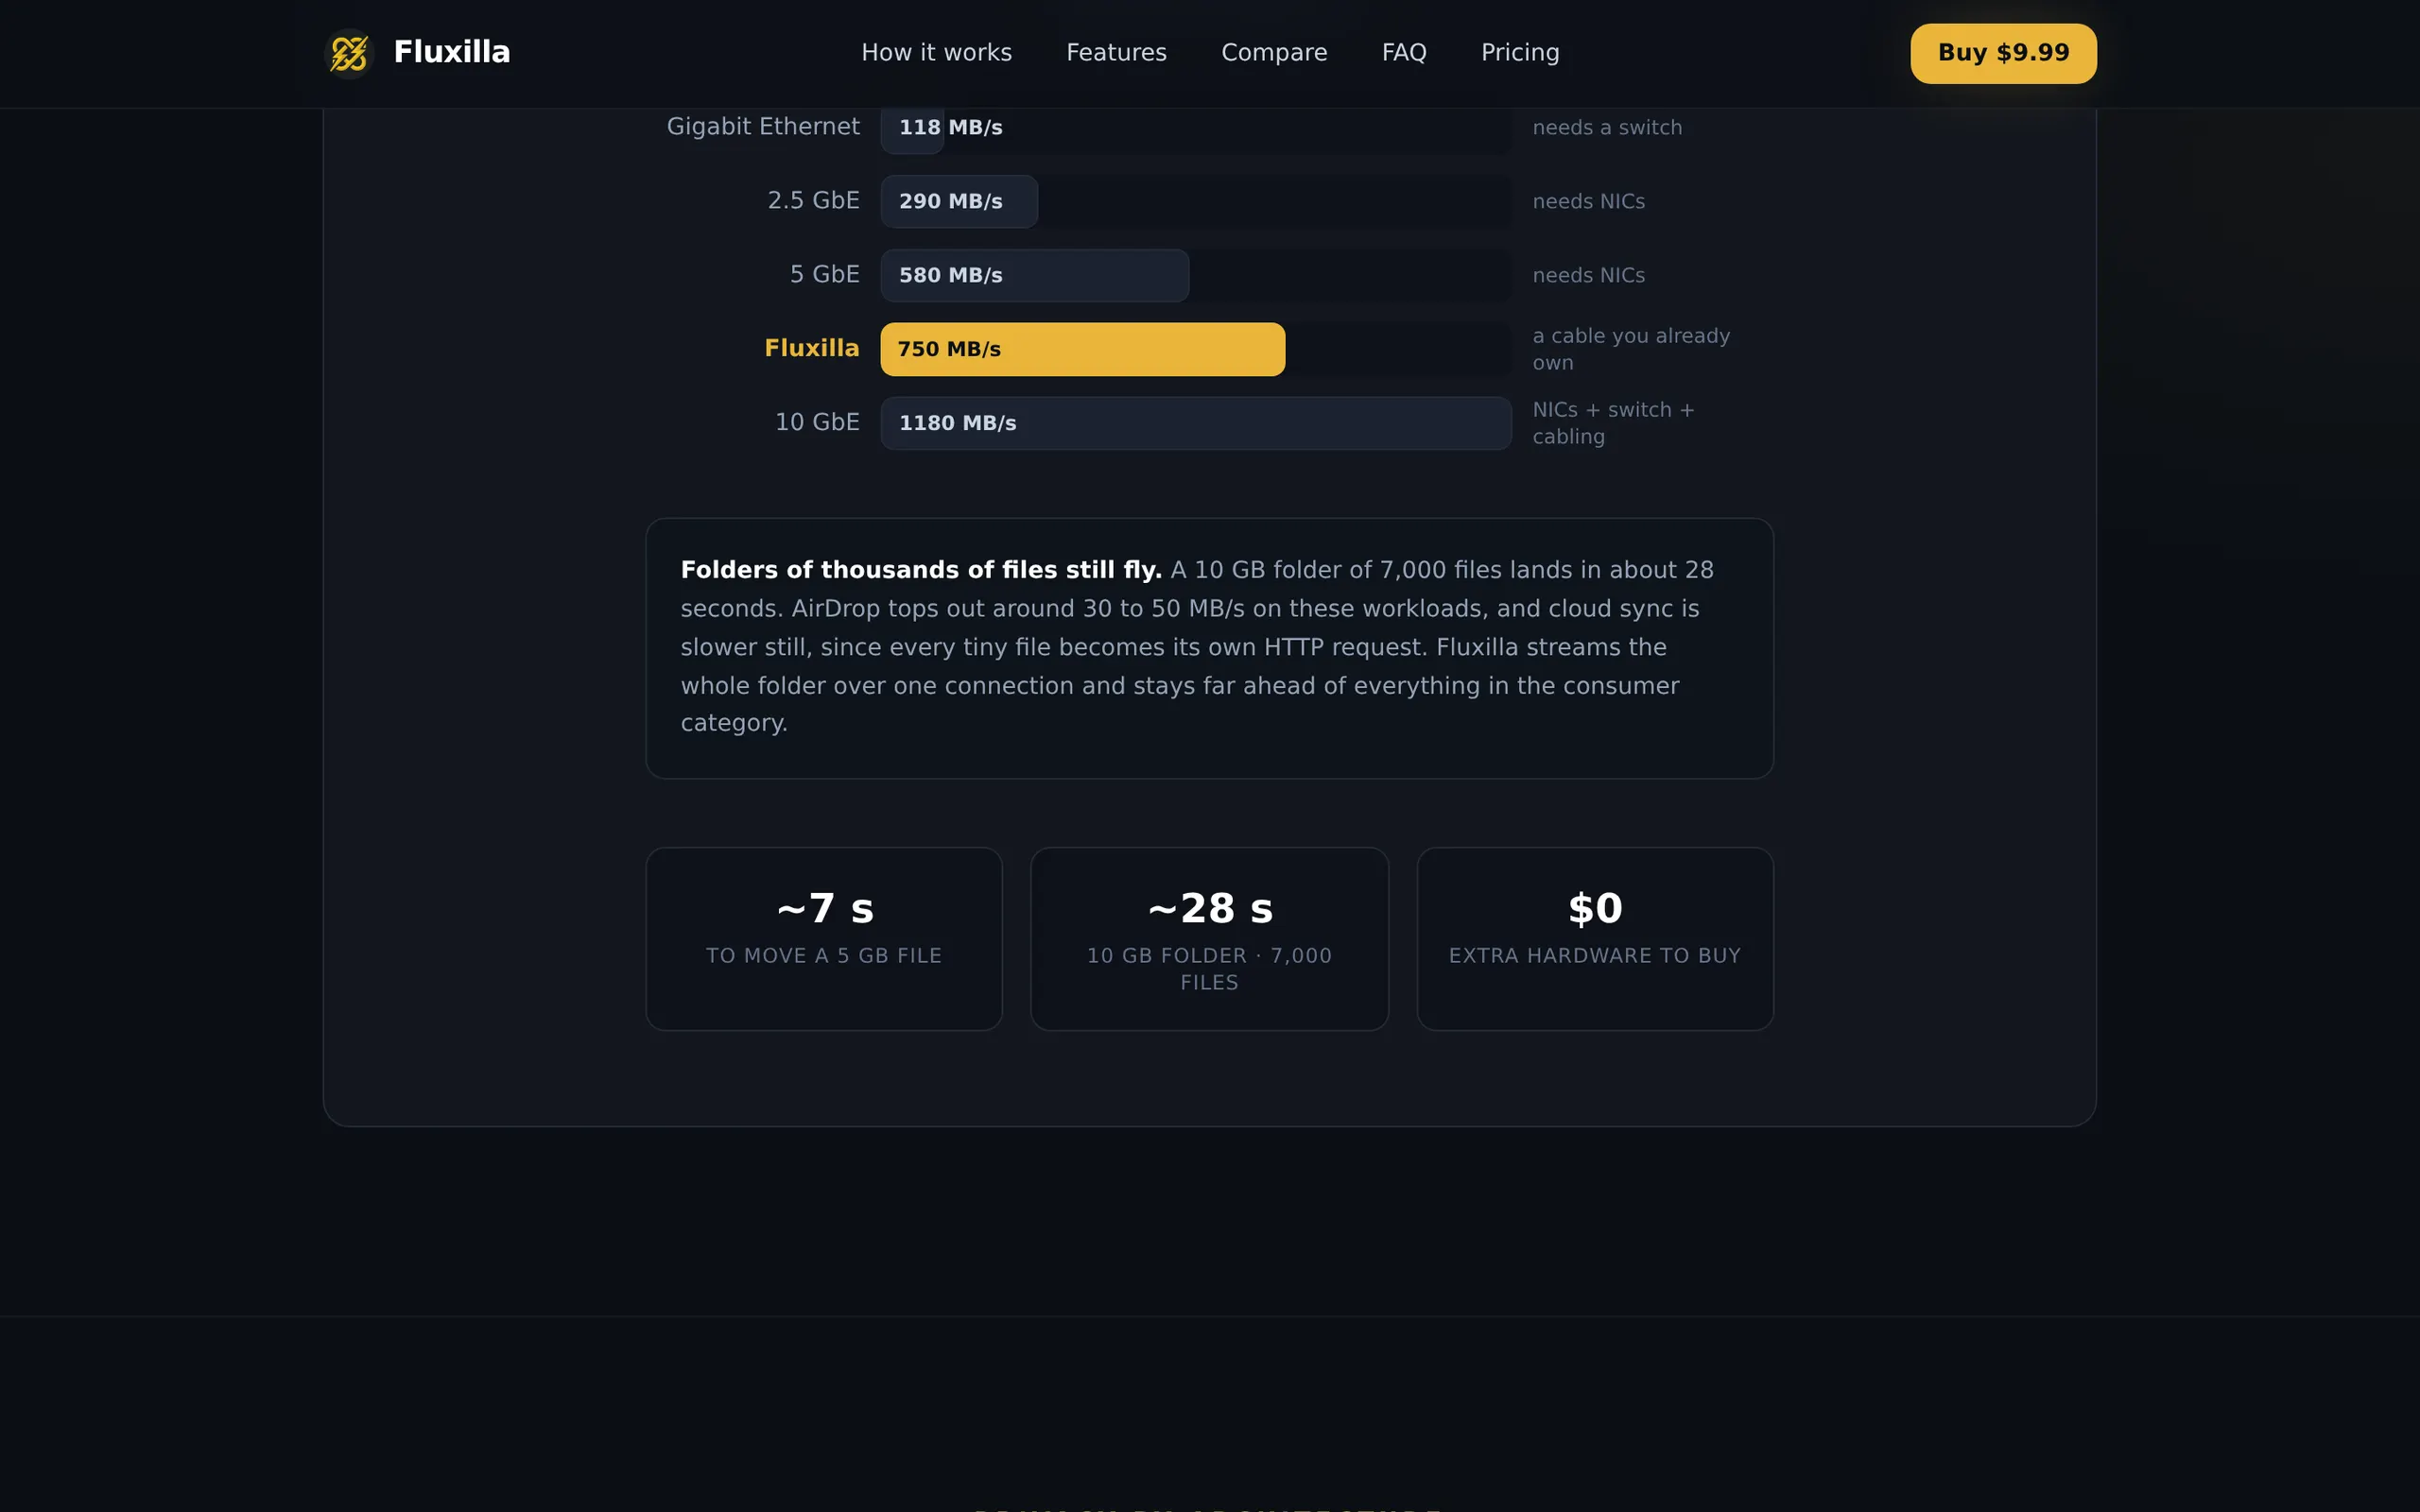Open the FAQ nav link
Viewport: 2420px width, 1512px height.
tap(1404, 53)
